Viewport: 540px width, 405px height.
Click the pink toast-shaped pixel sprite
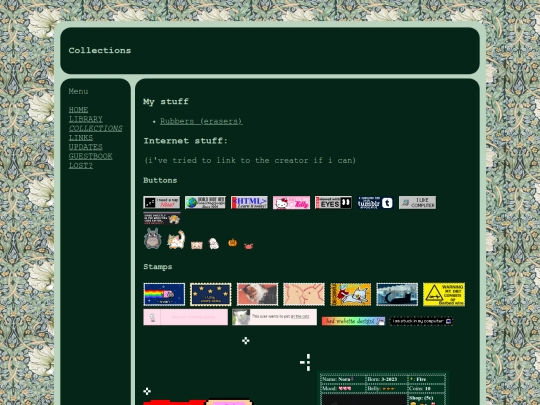pyautogui.click(x=197, y=245)
